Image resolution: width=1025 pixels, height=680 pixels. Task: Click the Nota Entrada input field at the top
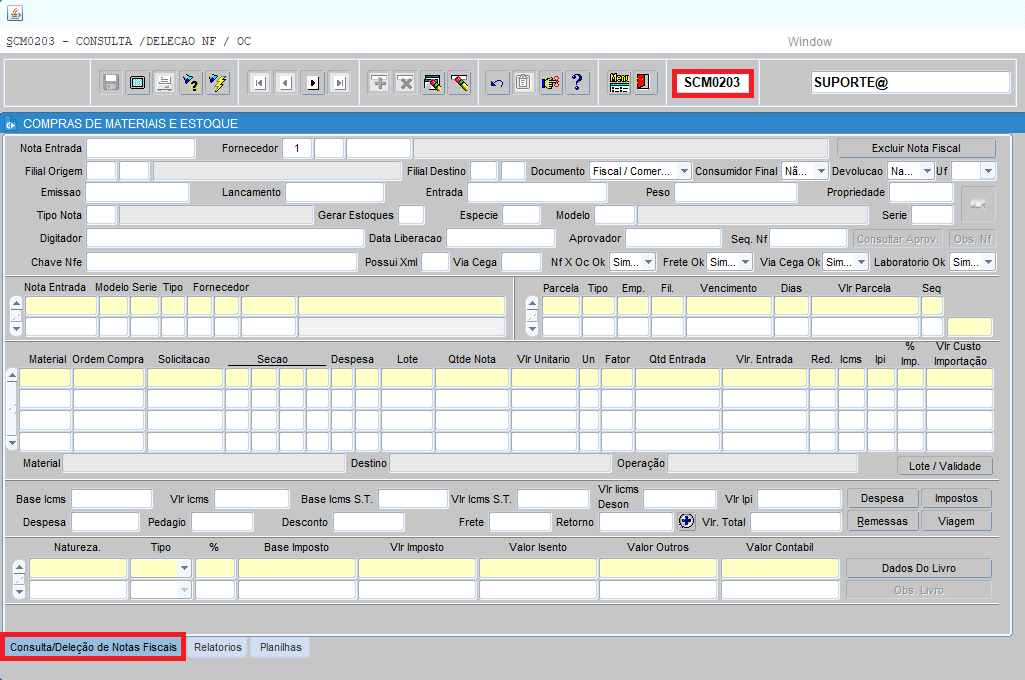pyautogui.click(x=141, y=148)
